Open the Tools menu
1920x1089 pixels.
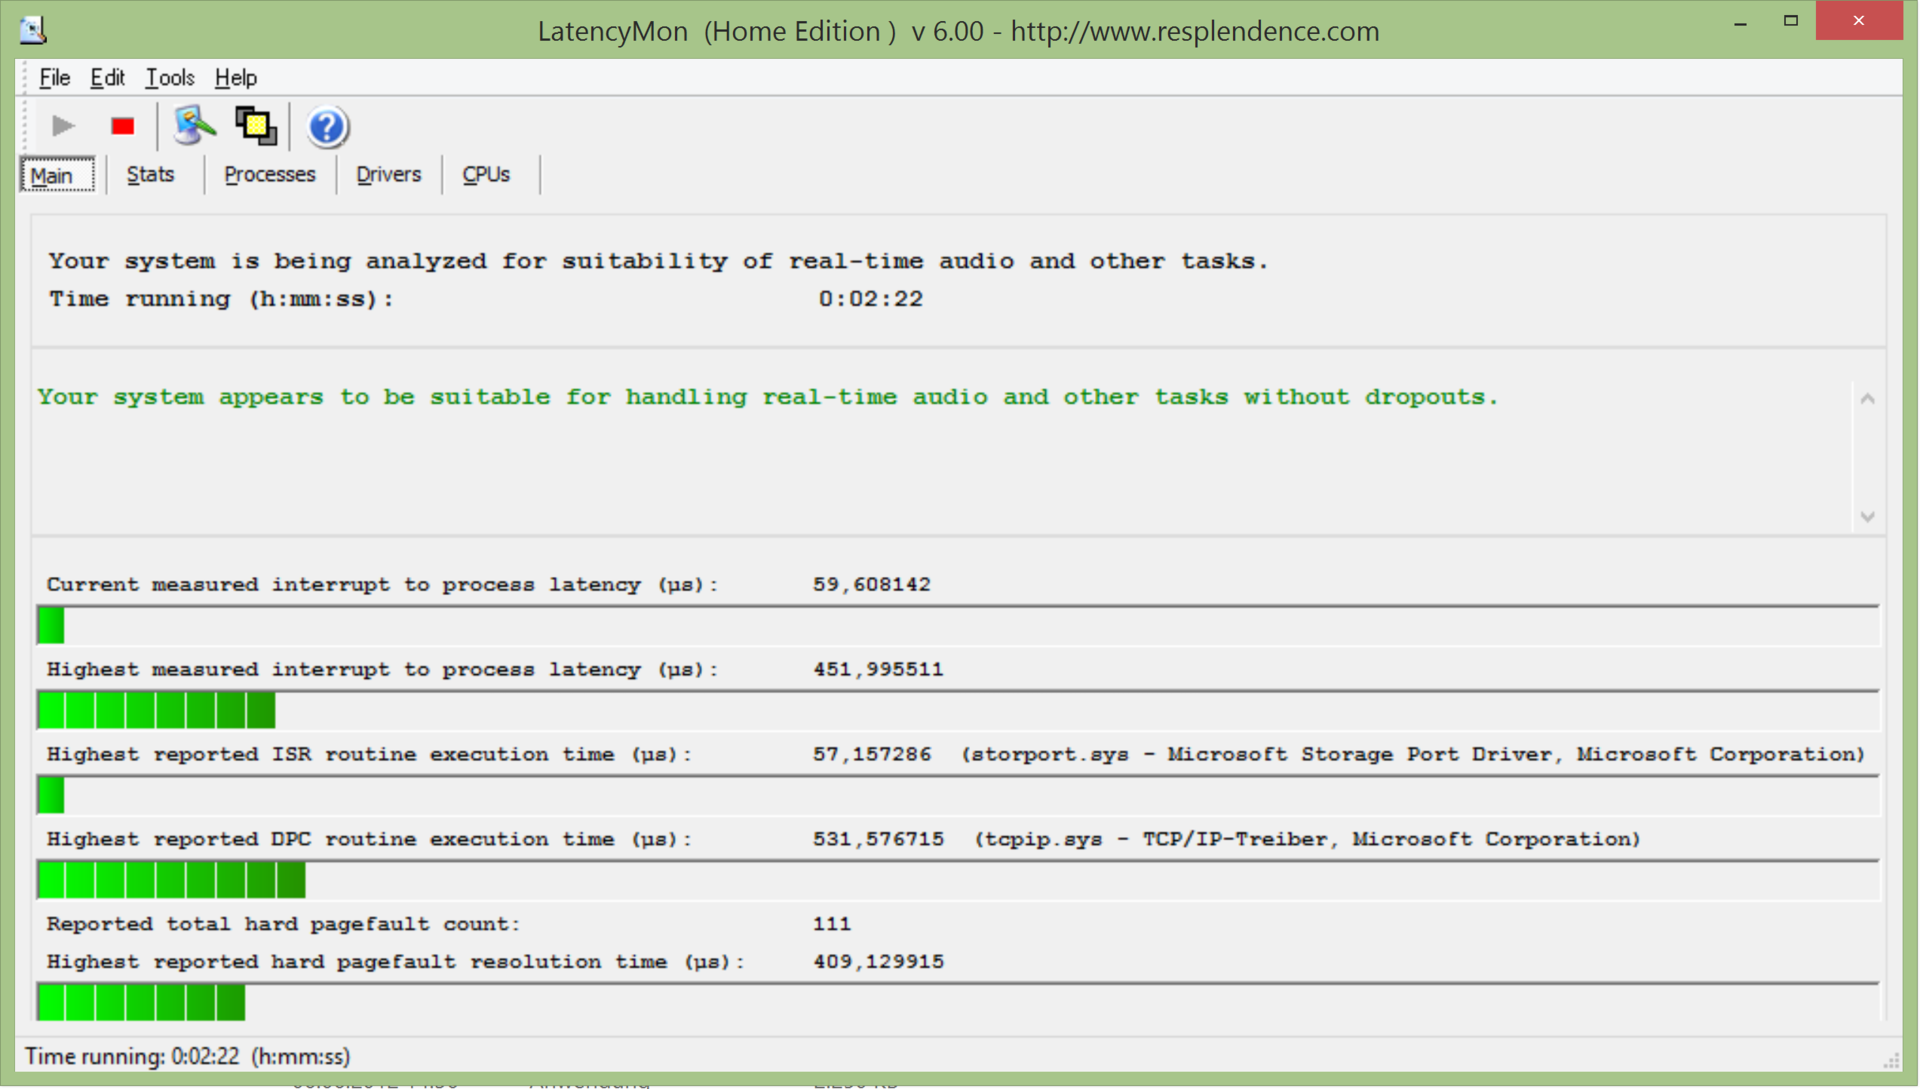[x=169, y=78]
